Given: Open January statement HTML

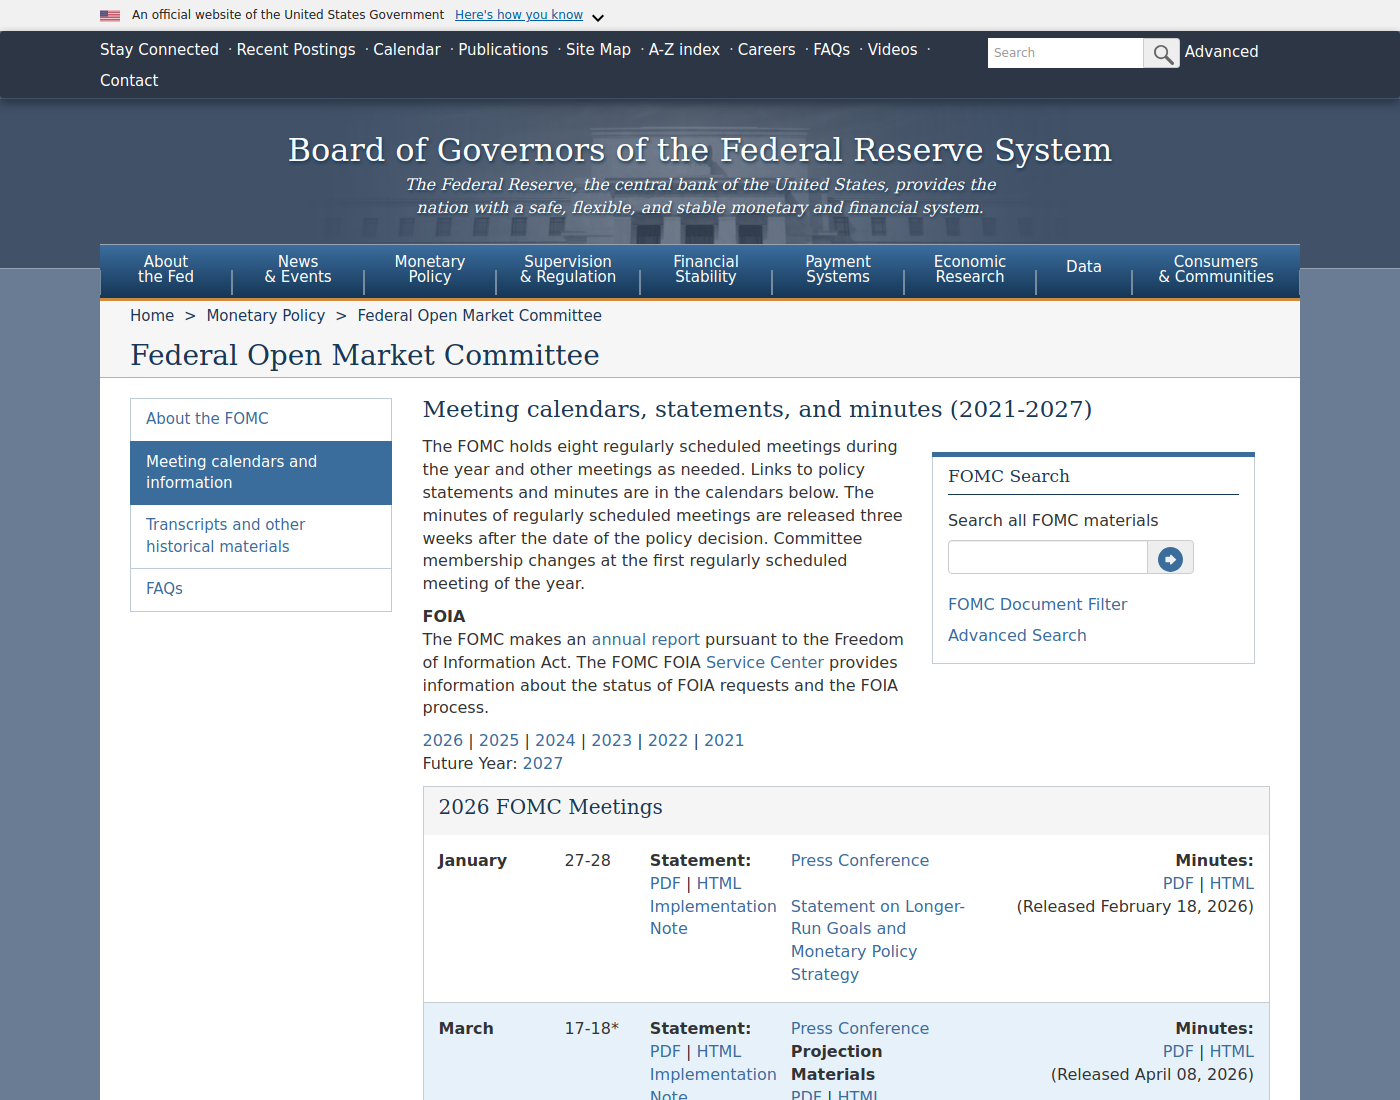Looking at the screenshot, I should tap(719, 884).
